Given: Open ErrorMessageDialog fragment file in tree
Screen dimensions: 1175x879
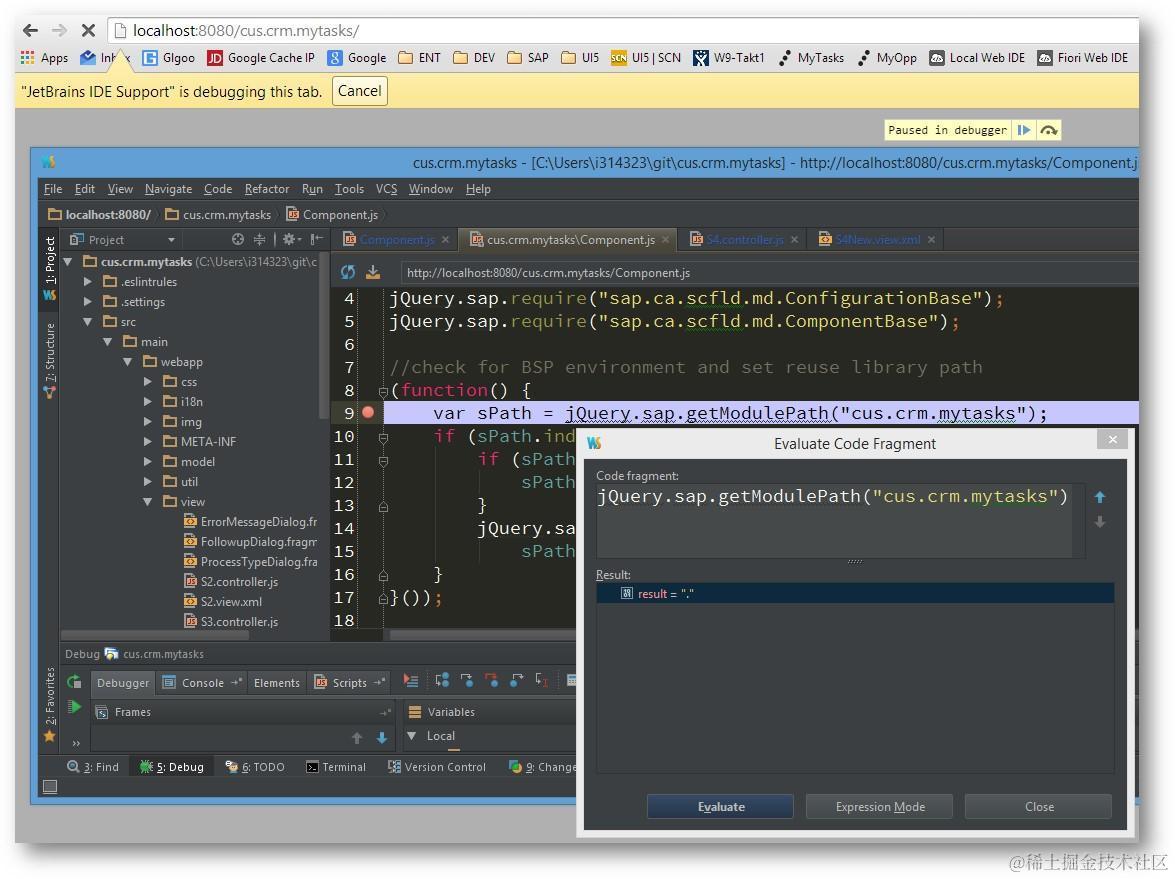Looking at the screenshot, I should click(x=250, y=522).
